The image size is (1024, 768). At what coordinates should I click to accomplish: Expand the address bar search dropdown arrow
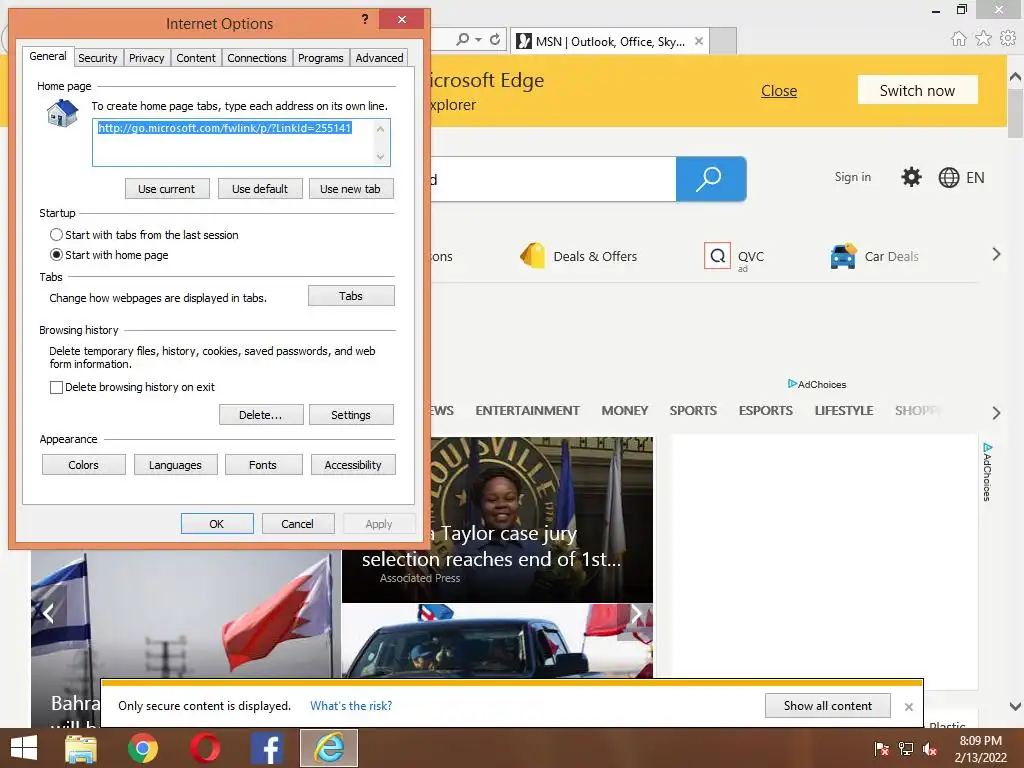point(479,40)
